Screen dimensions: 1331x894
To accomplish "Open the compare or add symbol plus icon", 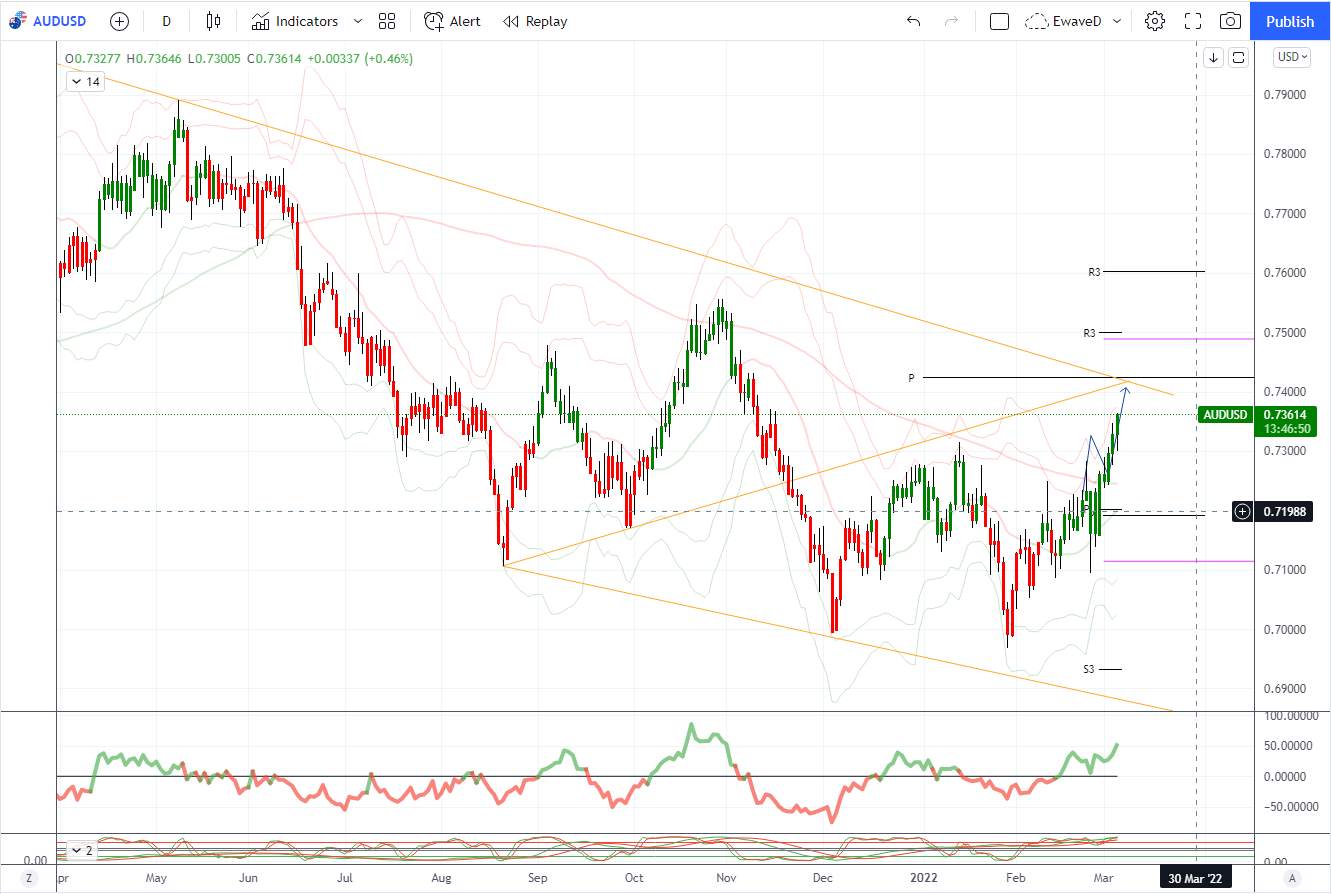I will 119,21.
